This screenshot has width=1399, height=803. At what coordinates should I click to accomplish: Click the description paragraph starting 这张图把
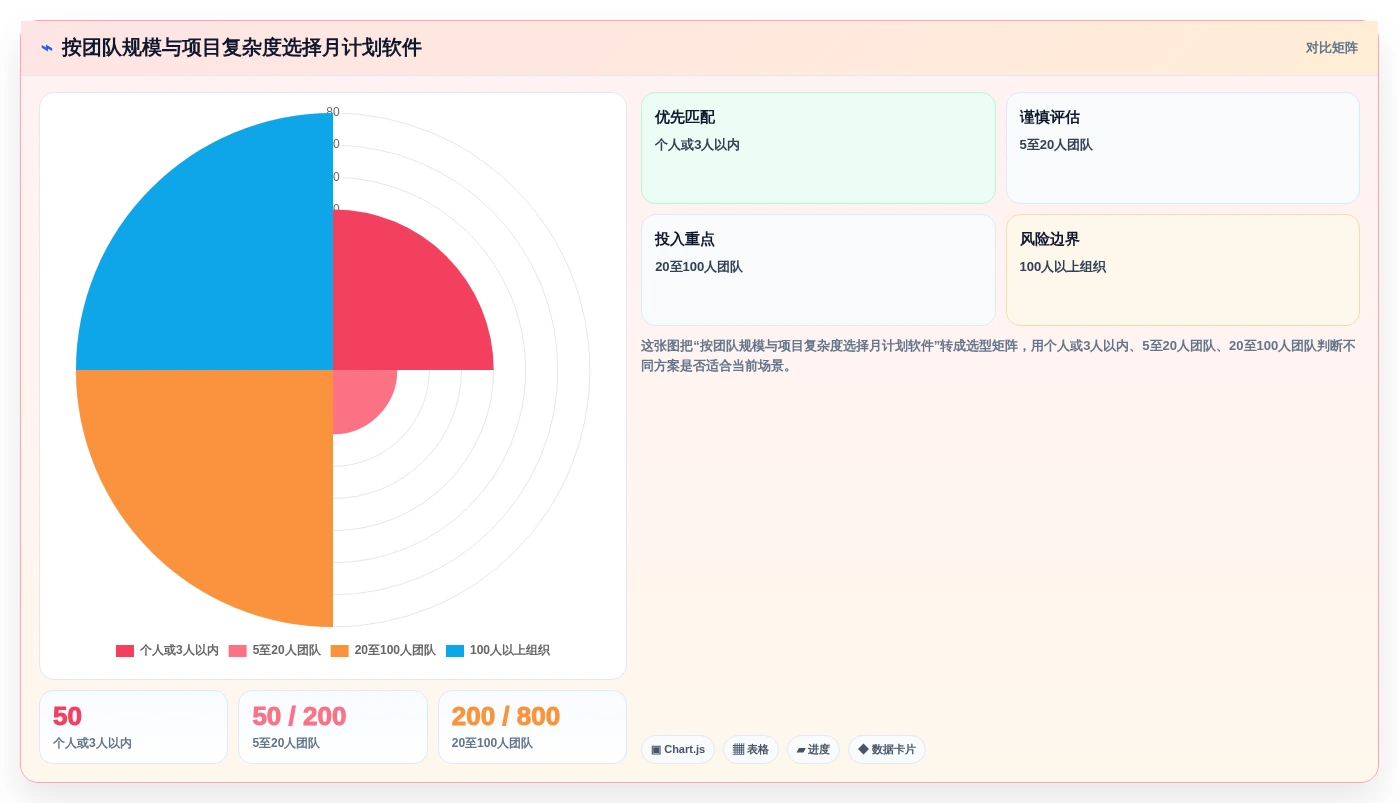(998, 355)
